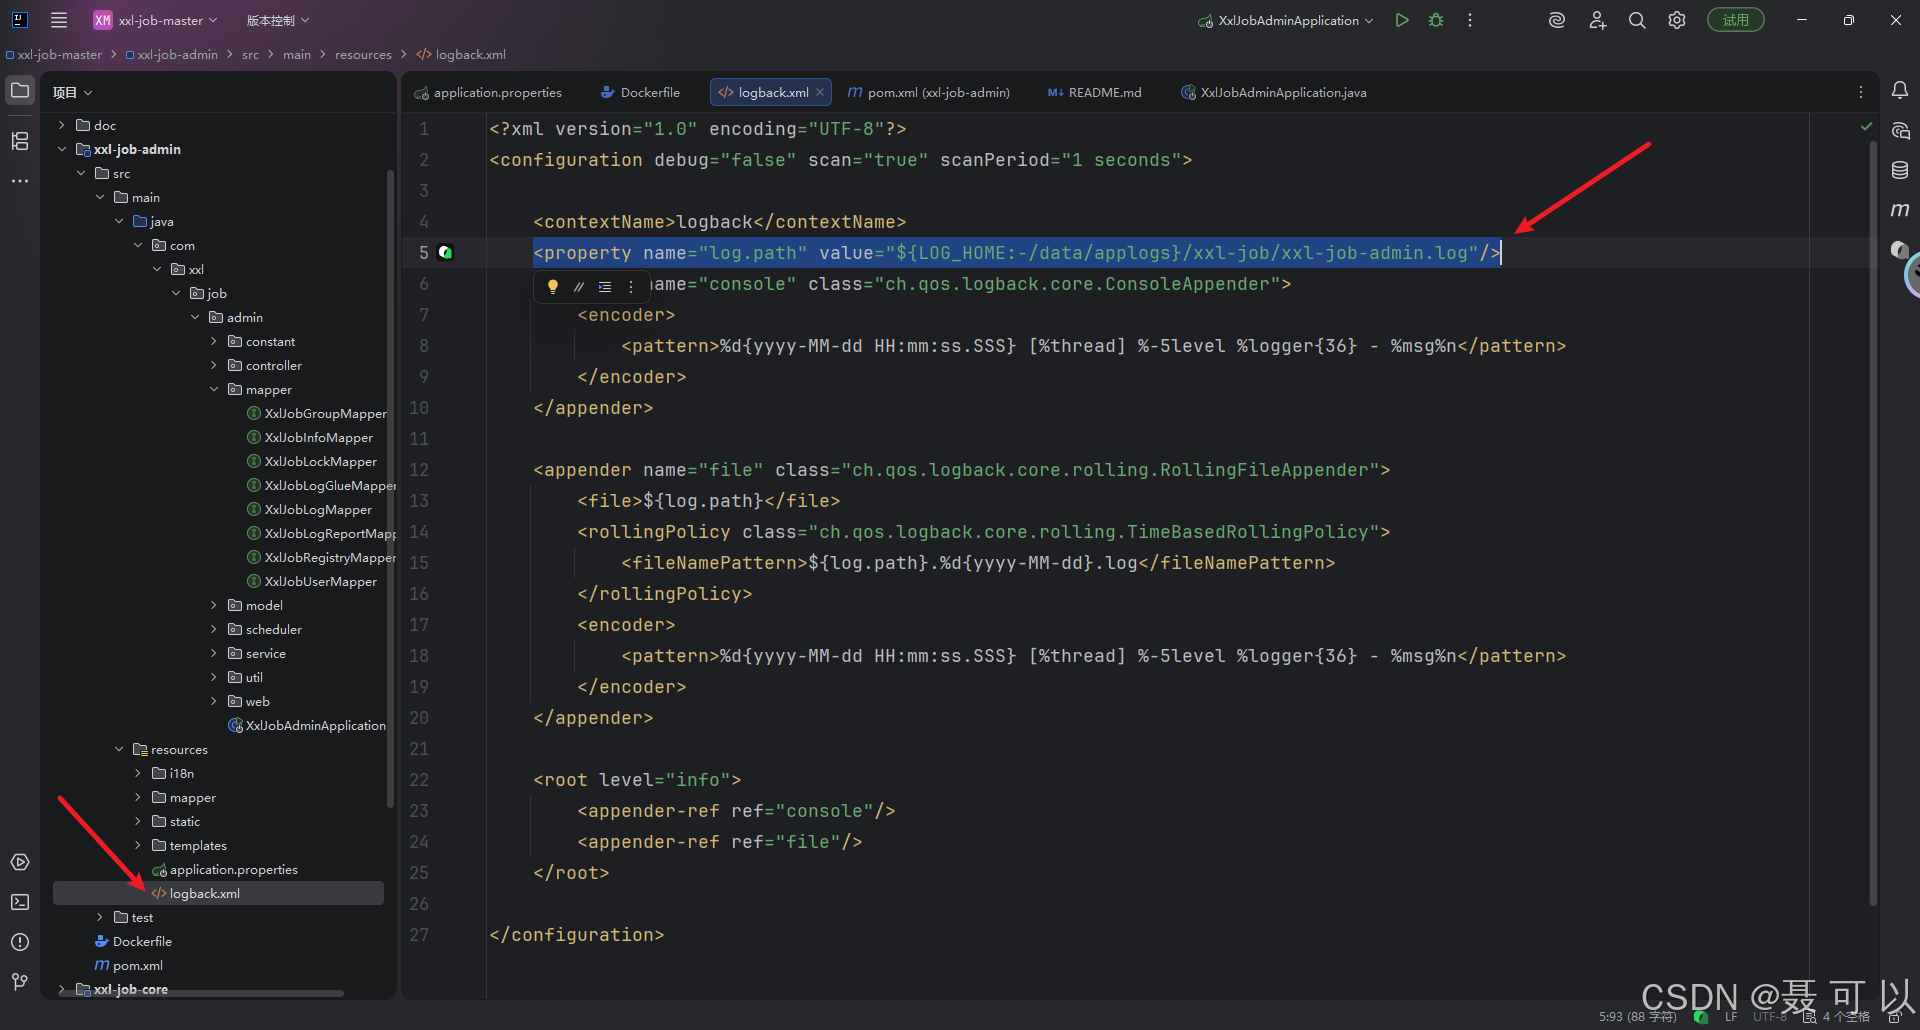The width and height of the screenshot is (1920, 1030).
Task: Start debugging with the bug icon
Action: tap(1436, 20)
